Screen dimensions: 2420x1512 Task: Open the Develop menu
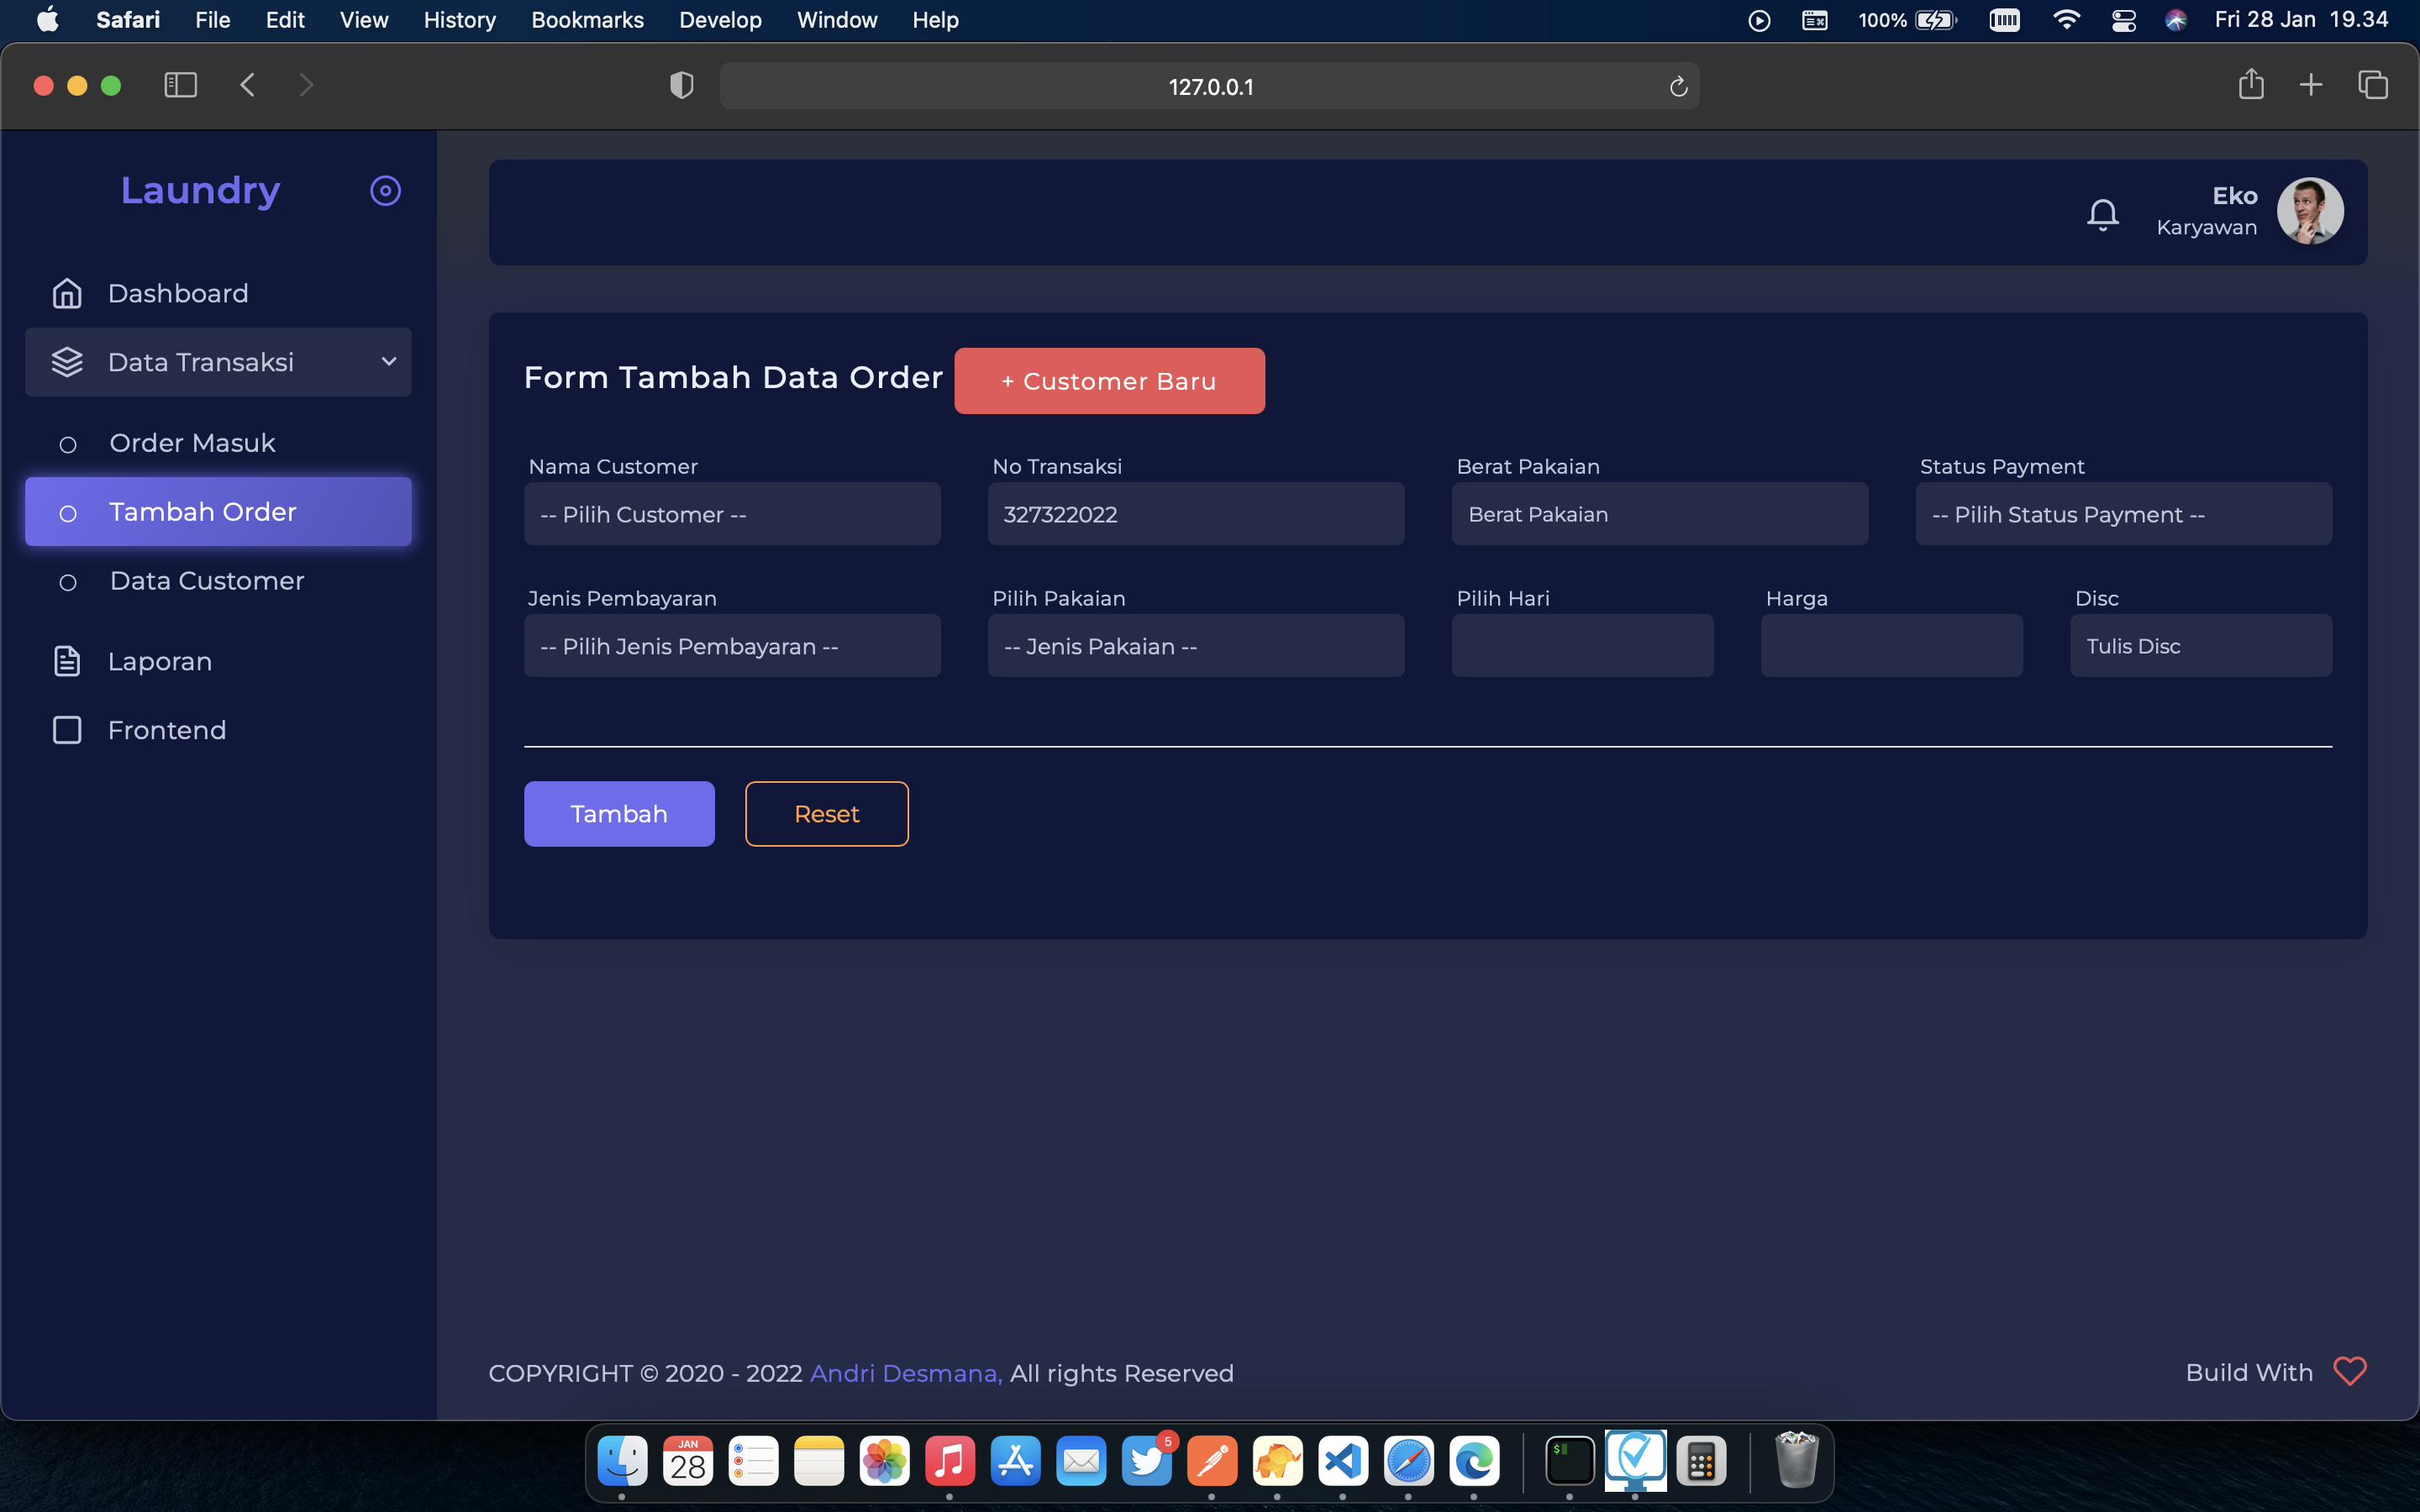719,20
